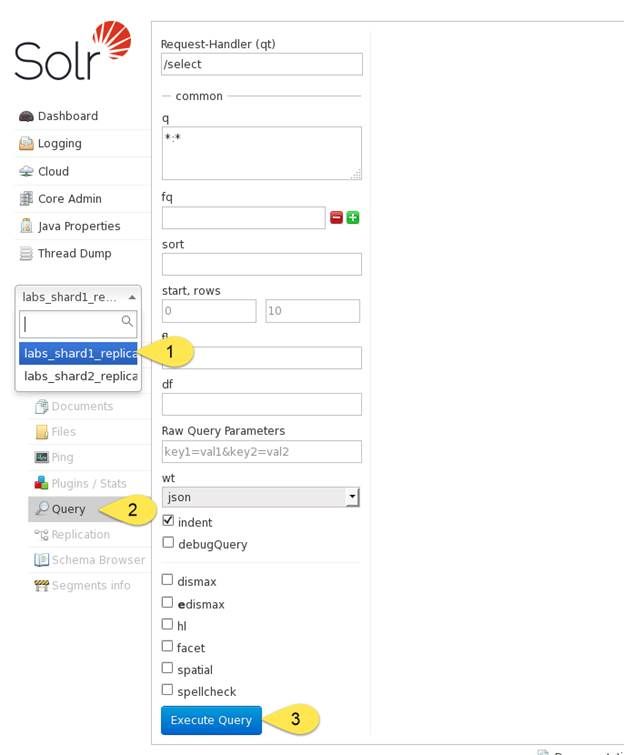Click the Java Properties jar icon
Screen dimensions: 624x755
pos(26,226)
